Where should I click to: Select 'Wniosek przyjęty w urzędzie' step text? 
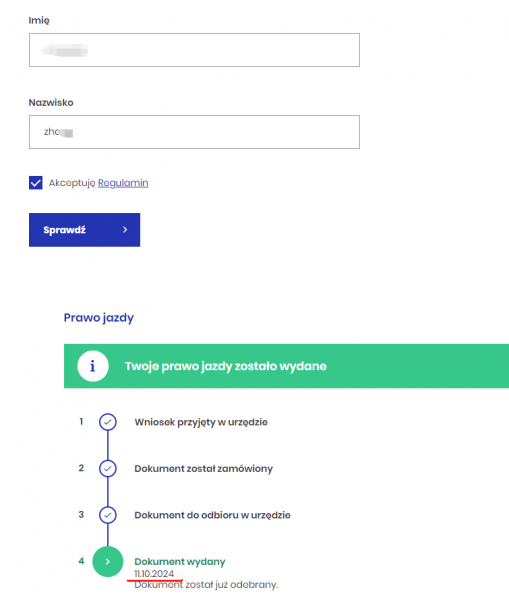point(201,422)
